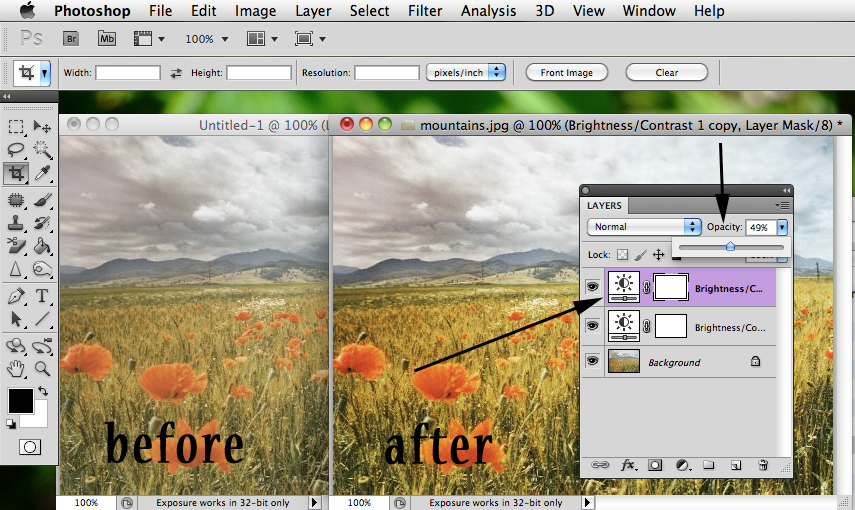This screenshot has height=510, width=855.
Task: Open the 100% zoom level dropdown
Action: click(x=207, y=39)
